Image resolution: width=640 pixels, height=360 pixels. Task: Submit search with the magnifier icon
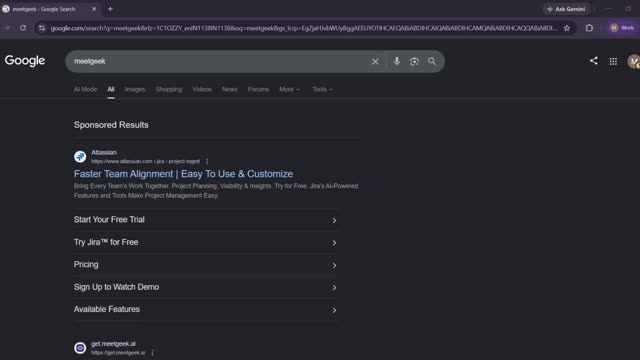(x=432, y=61)
